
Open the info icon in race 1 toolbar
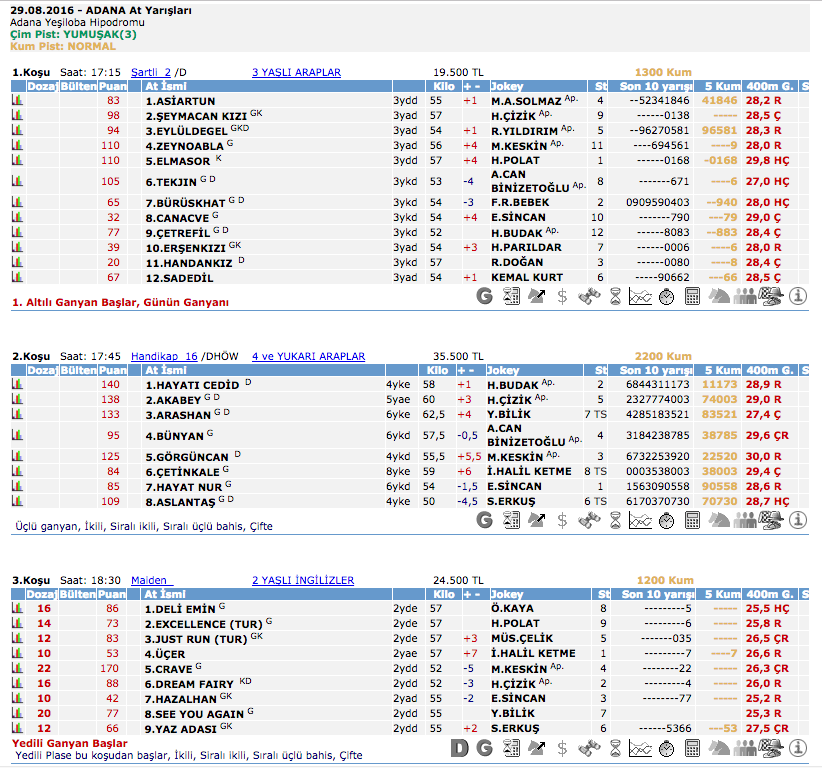797,296
